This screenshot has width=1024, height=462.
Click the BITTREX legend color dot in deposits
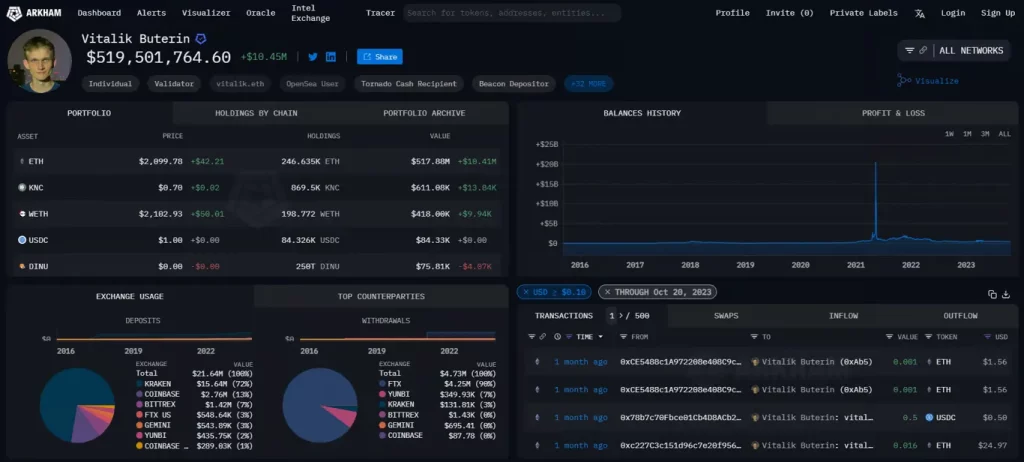click(138, 404)
